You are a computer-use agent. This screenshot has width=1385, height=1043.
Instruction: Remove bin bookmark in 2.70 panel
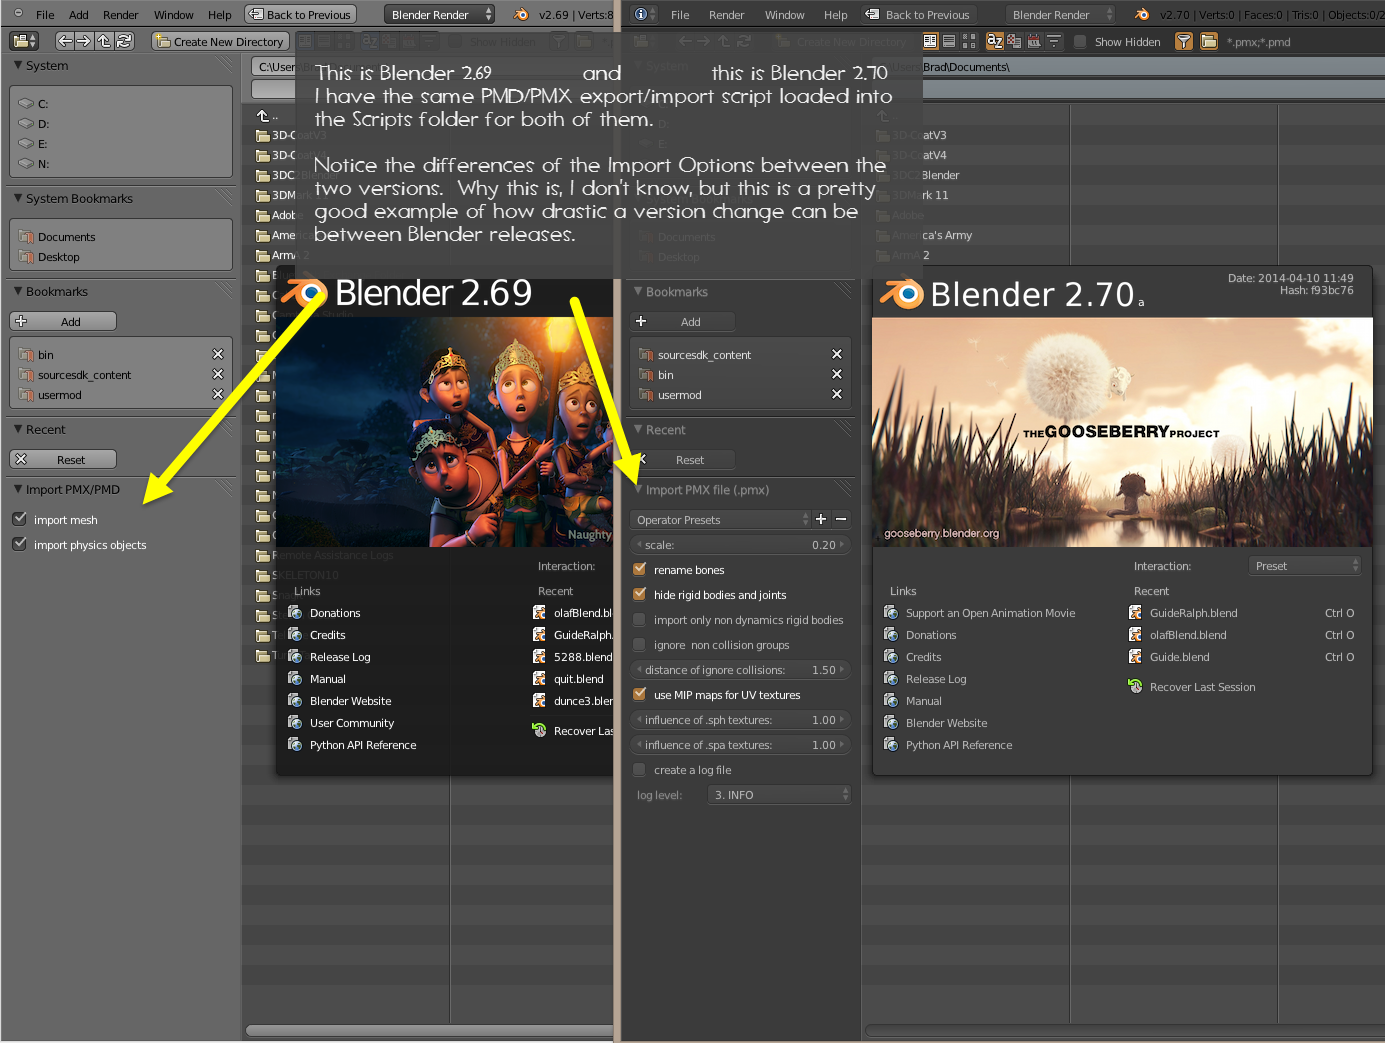tap(837, 374)
